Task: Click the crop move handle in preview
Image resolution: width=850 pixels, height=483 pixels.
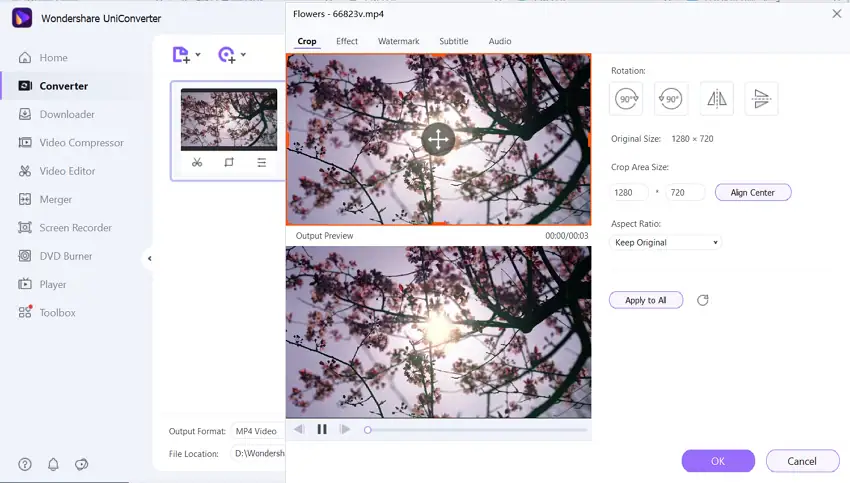Action: pyautogui.click(x=438, y=139)
